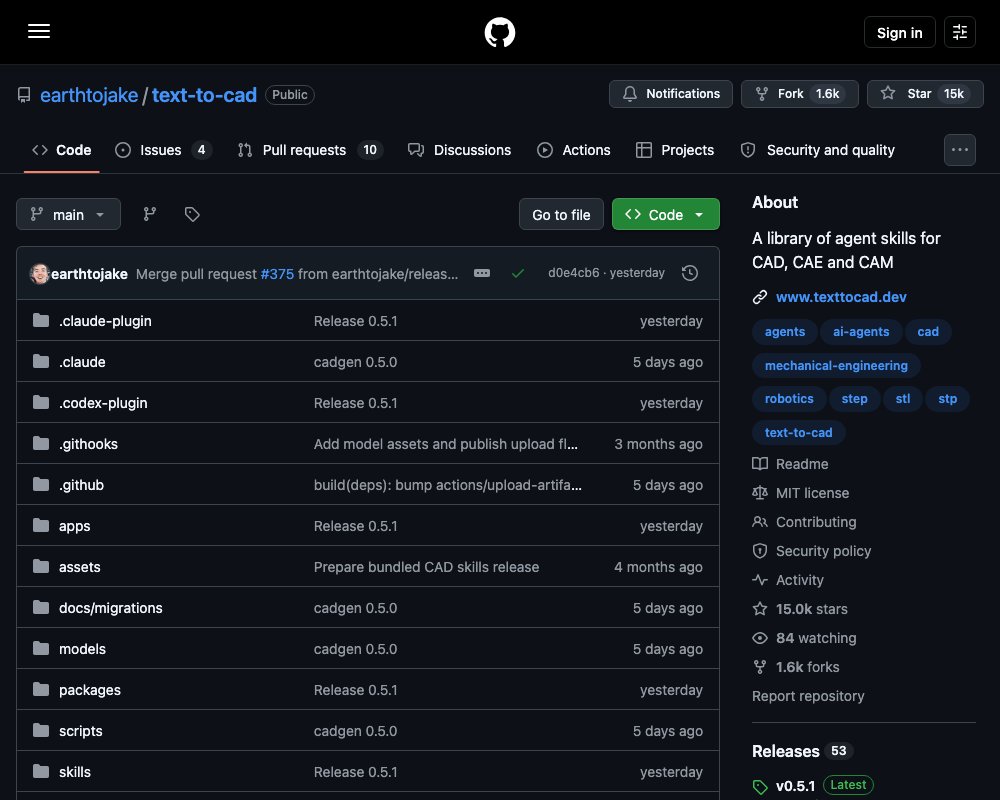Open the .codex-plugin folder name
This screenshot has height=800, width=1000.
coord(103,403)
